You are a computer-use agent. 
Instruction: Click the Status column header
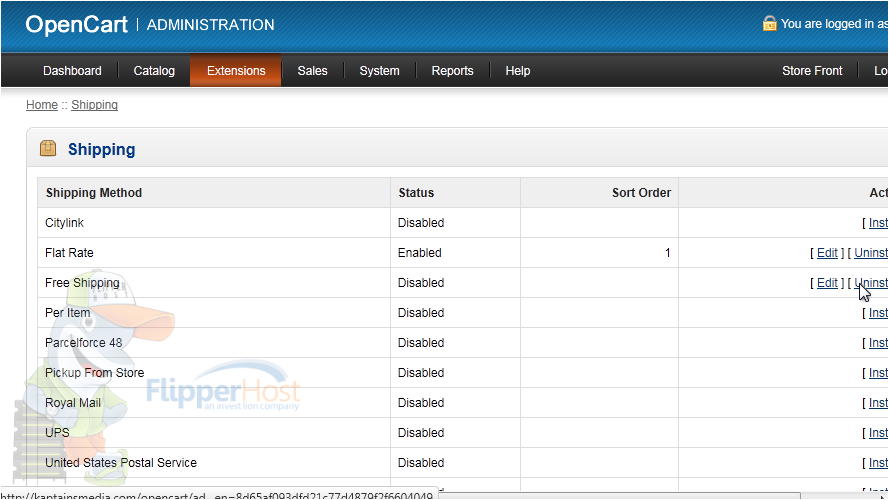416,193
